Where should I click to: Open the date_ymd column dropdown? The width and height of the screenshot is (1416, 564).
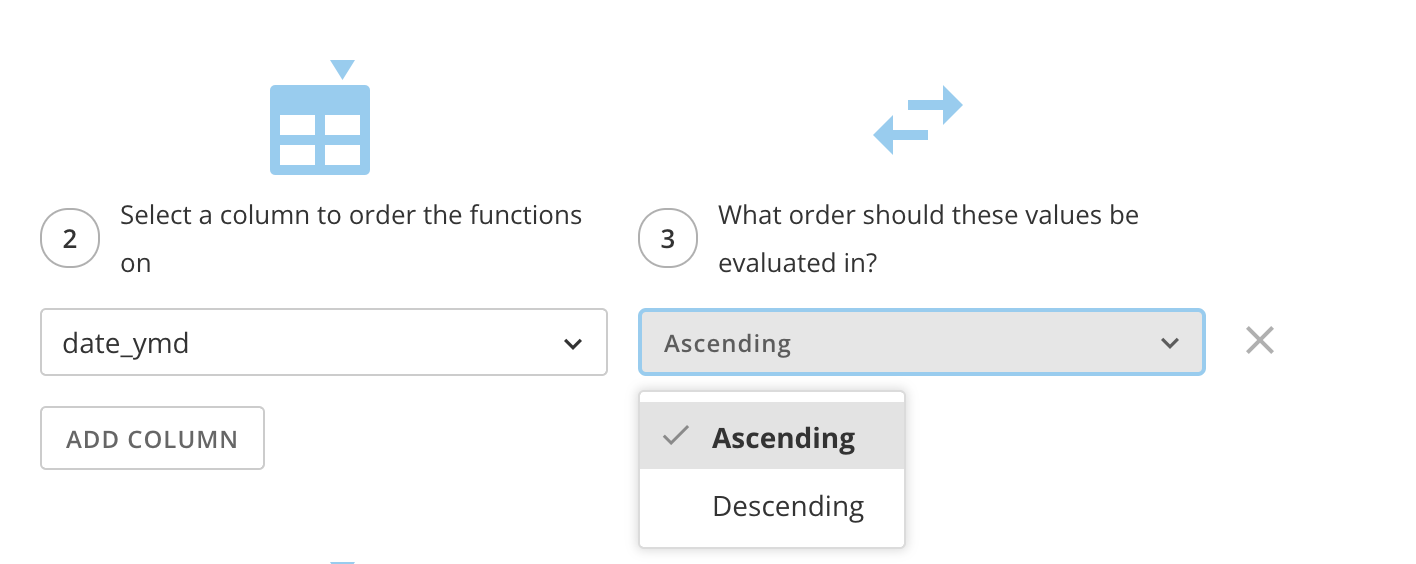[323, 343]
